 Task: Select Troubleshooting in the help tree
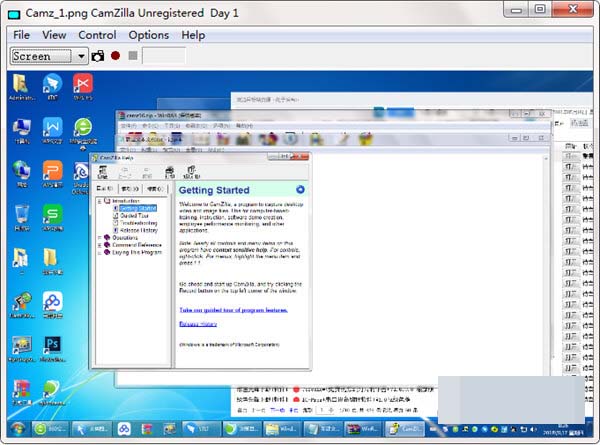(139, 223)
